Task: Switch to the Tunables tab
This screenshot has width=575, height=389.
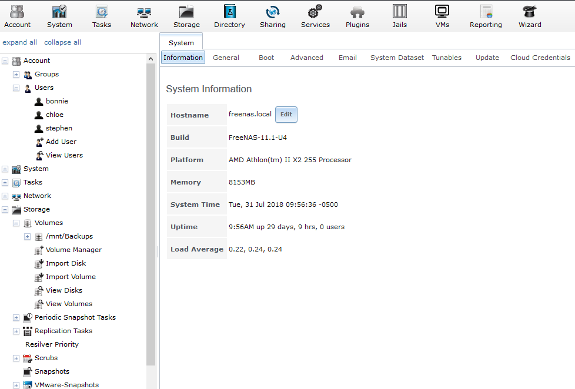Action: point(447,58)
